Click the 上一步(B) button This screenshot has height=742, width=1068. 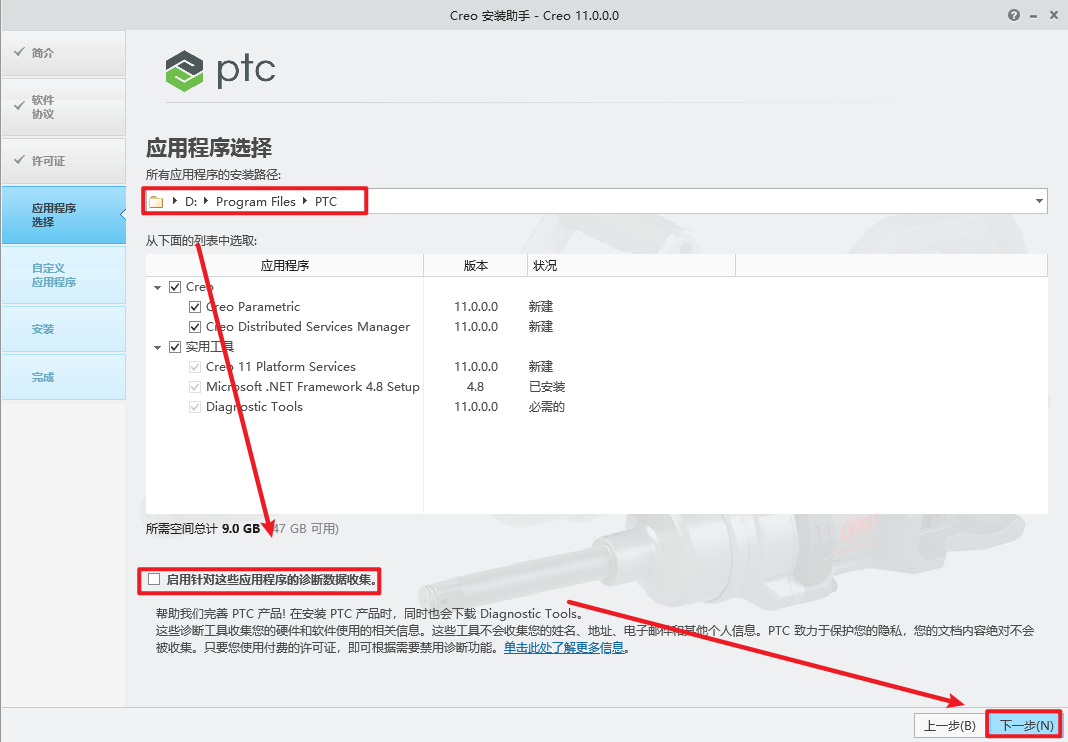(x=949, y=725)
